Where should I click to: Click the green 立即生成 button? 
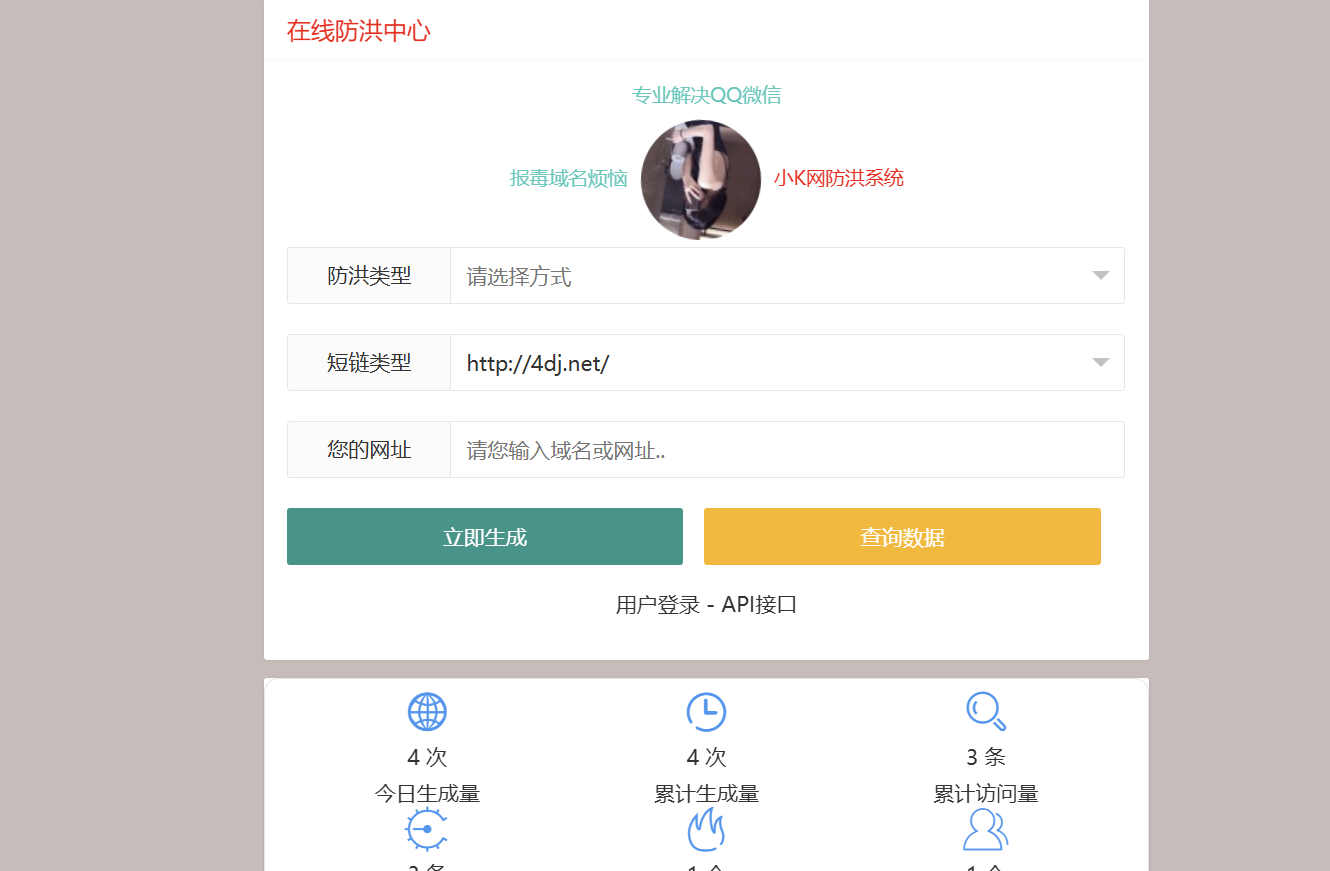coord(484,536)
